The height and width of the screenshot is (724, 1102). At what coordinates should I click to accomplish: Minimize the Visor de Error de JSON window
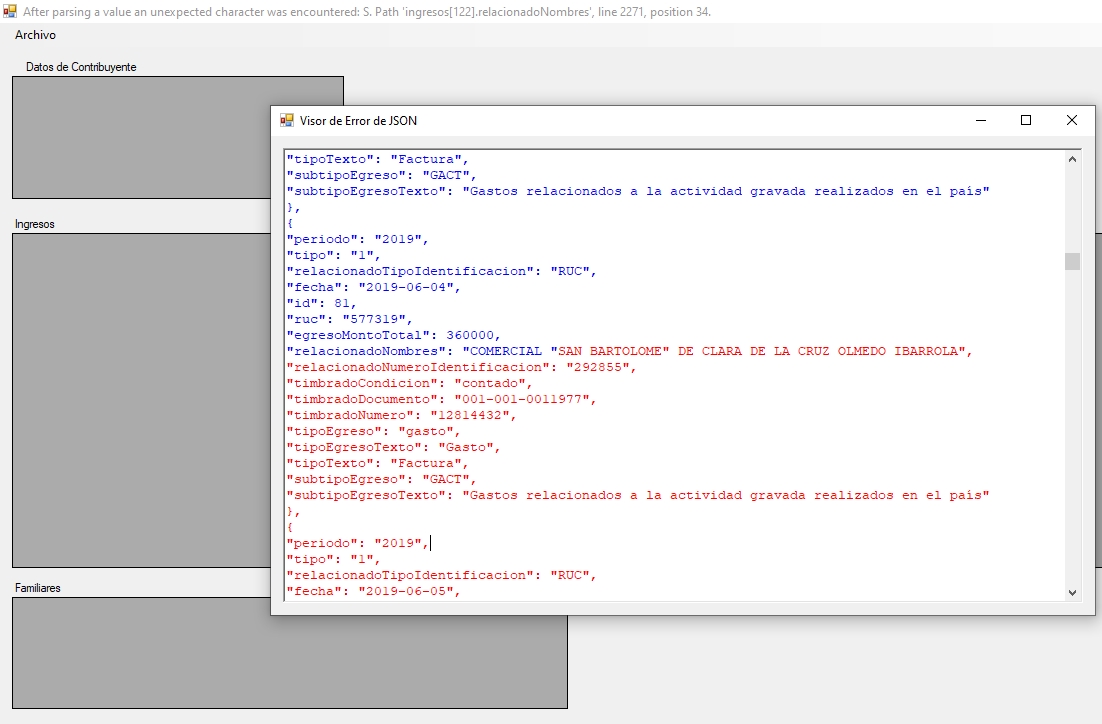point(979,120)
